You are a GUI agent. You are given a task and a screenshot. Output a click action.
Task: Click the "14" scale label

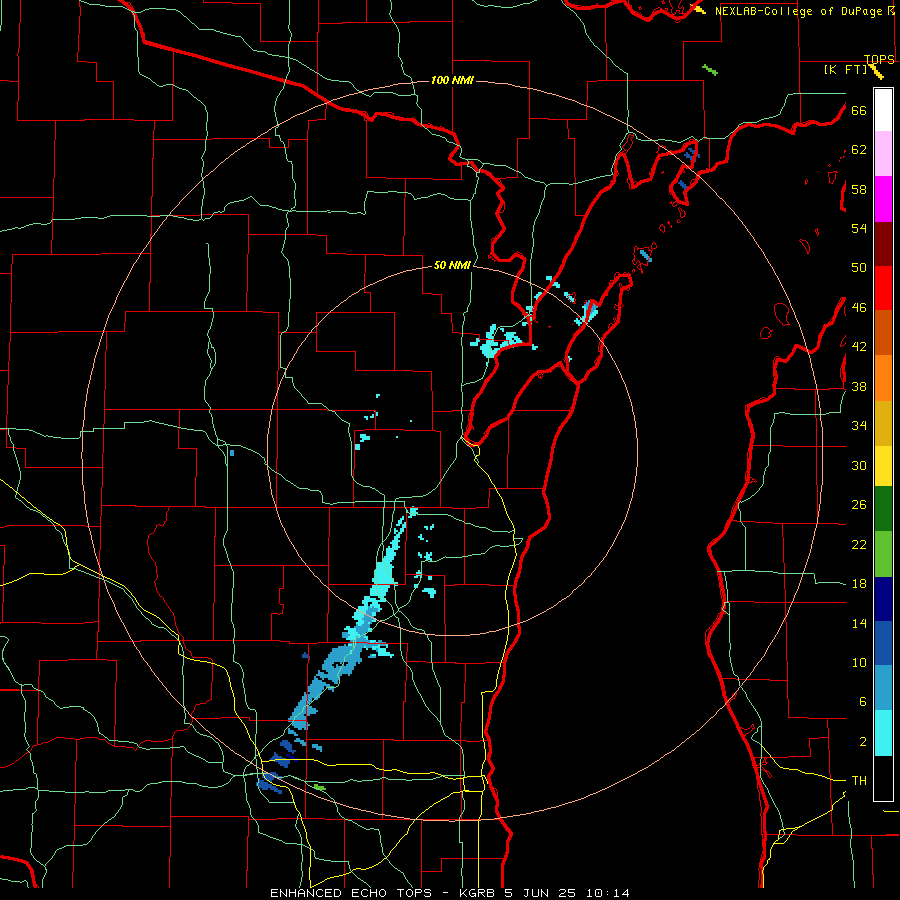pyautogui.click(x=859, y=623)
